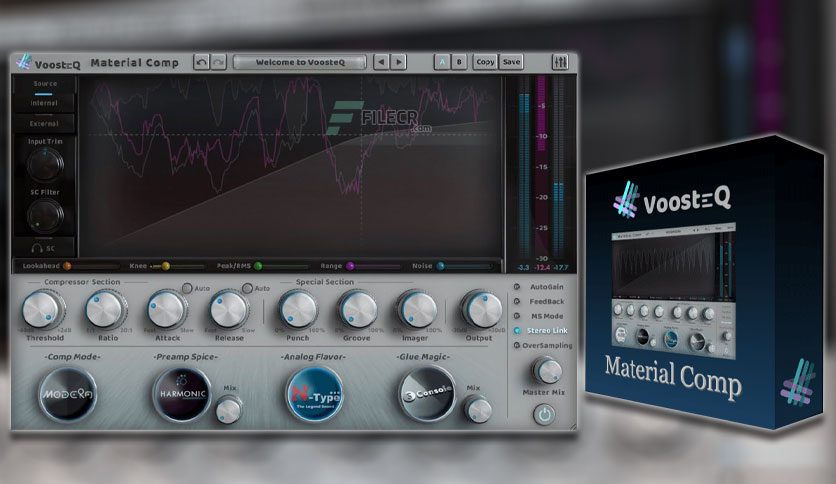The image size is (836, 484).
Task: Select preset slot B
Action: 459,62
